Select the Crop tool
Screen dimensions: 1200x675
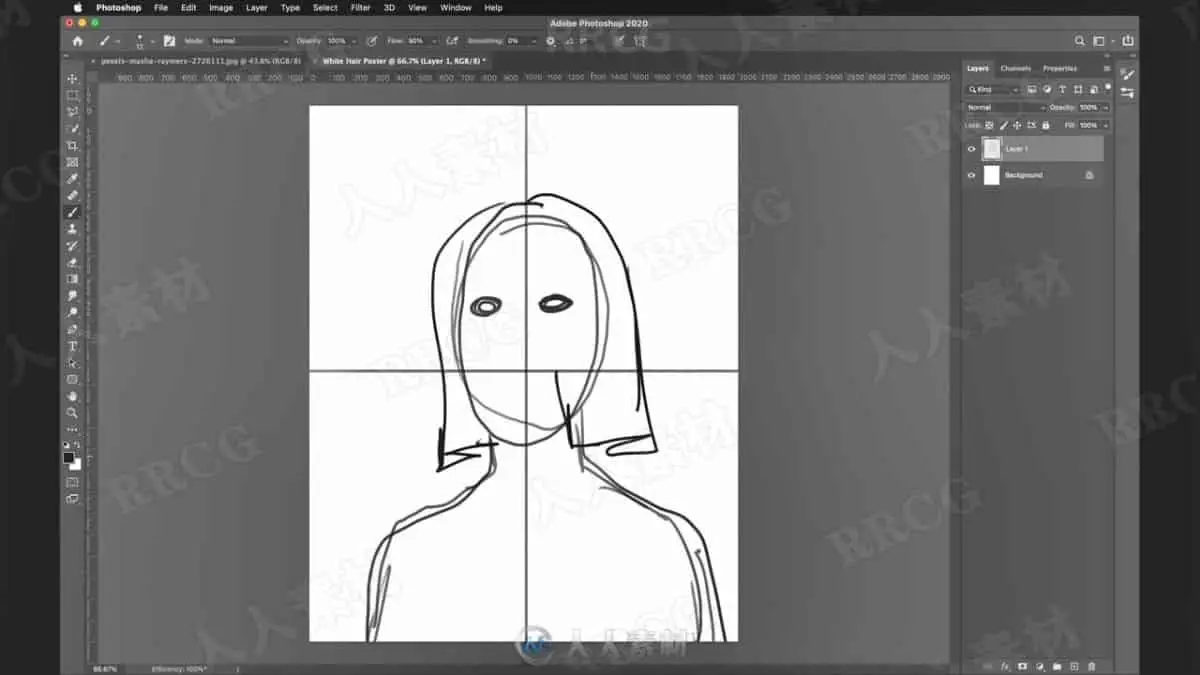click(72, 146)
